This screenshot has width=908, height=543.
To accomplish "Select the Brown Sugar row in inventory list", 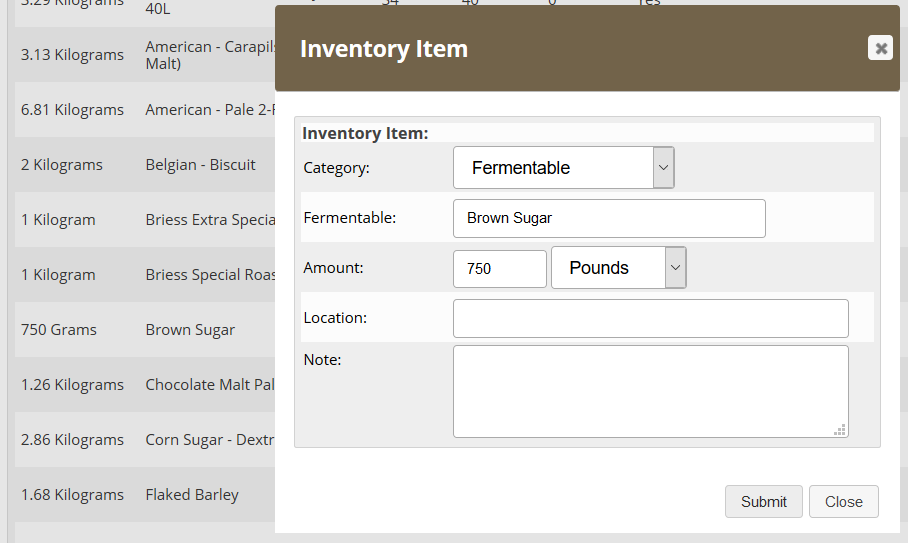I will [x=190, y=330].
